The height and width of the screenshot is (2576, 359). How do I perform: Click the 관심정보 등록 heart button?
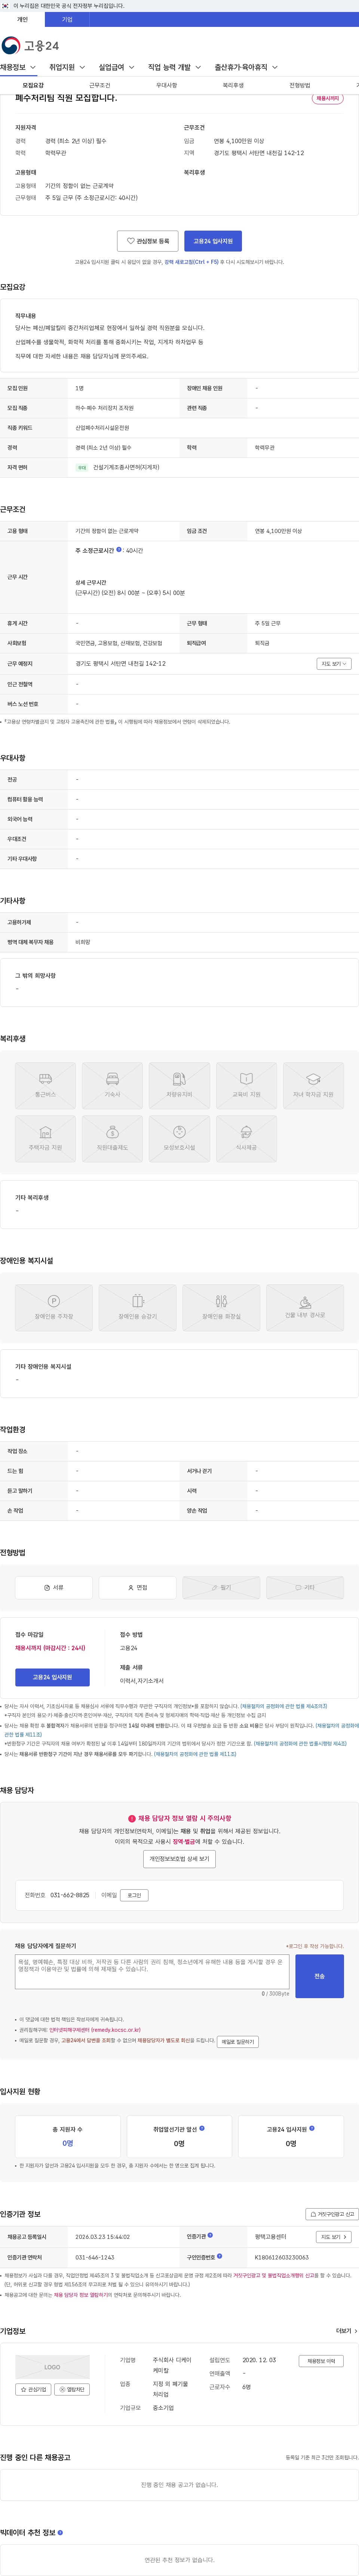pyautogui.click(x=148, y=241)
